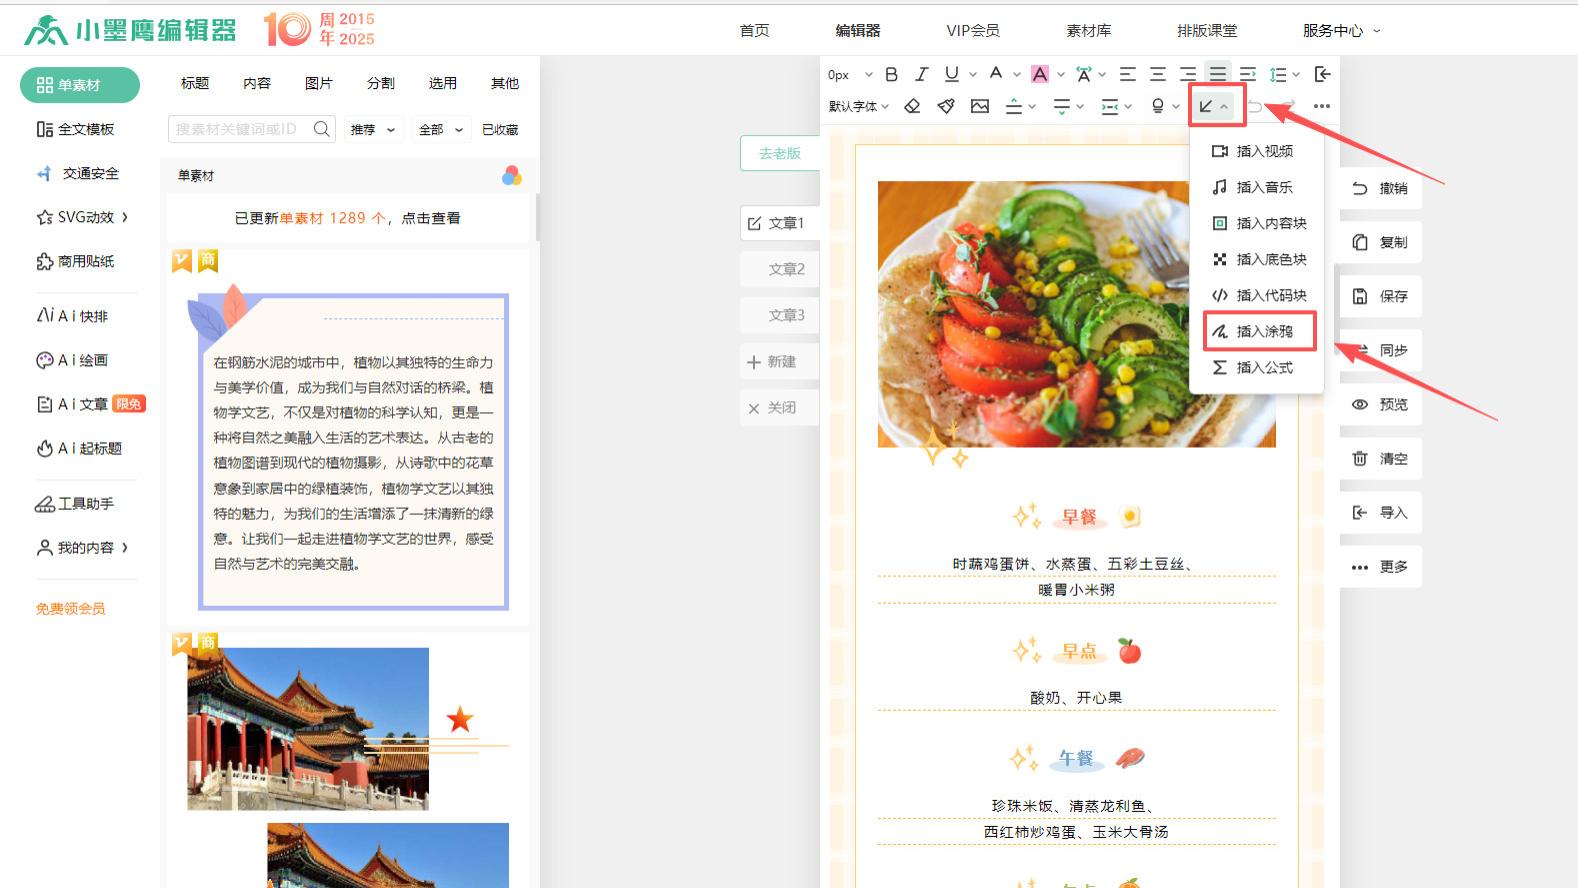The width and height of the screenshot is (1578, 888).
Task: Open 全文模板 in sidebar
Action: [x=76, y=129]
